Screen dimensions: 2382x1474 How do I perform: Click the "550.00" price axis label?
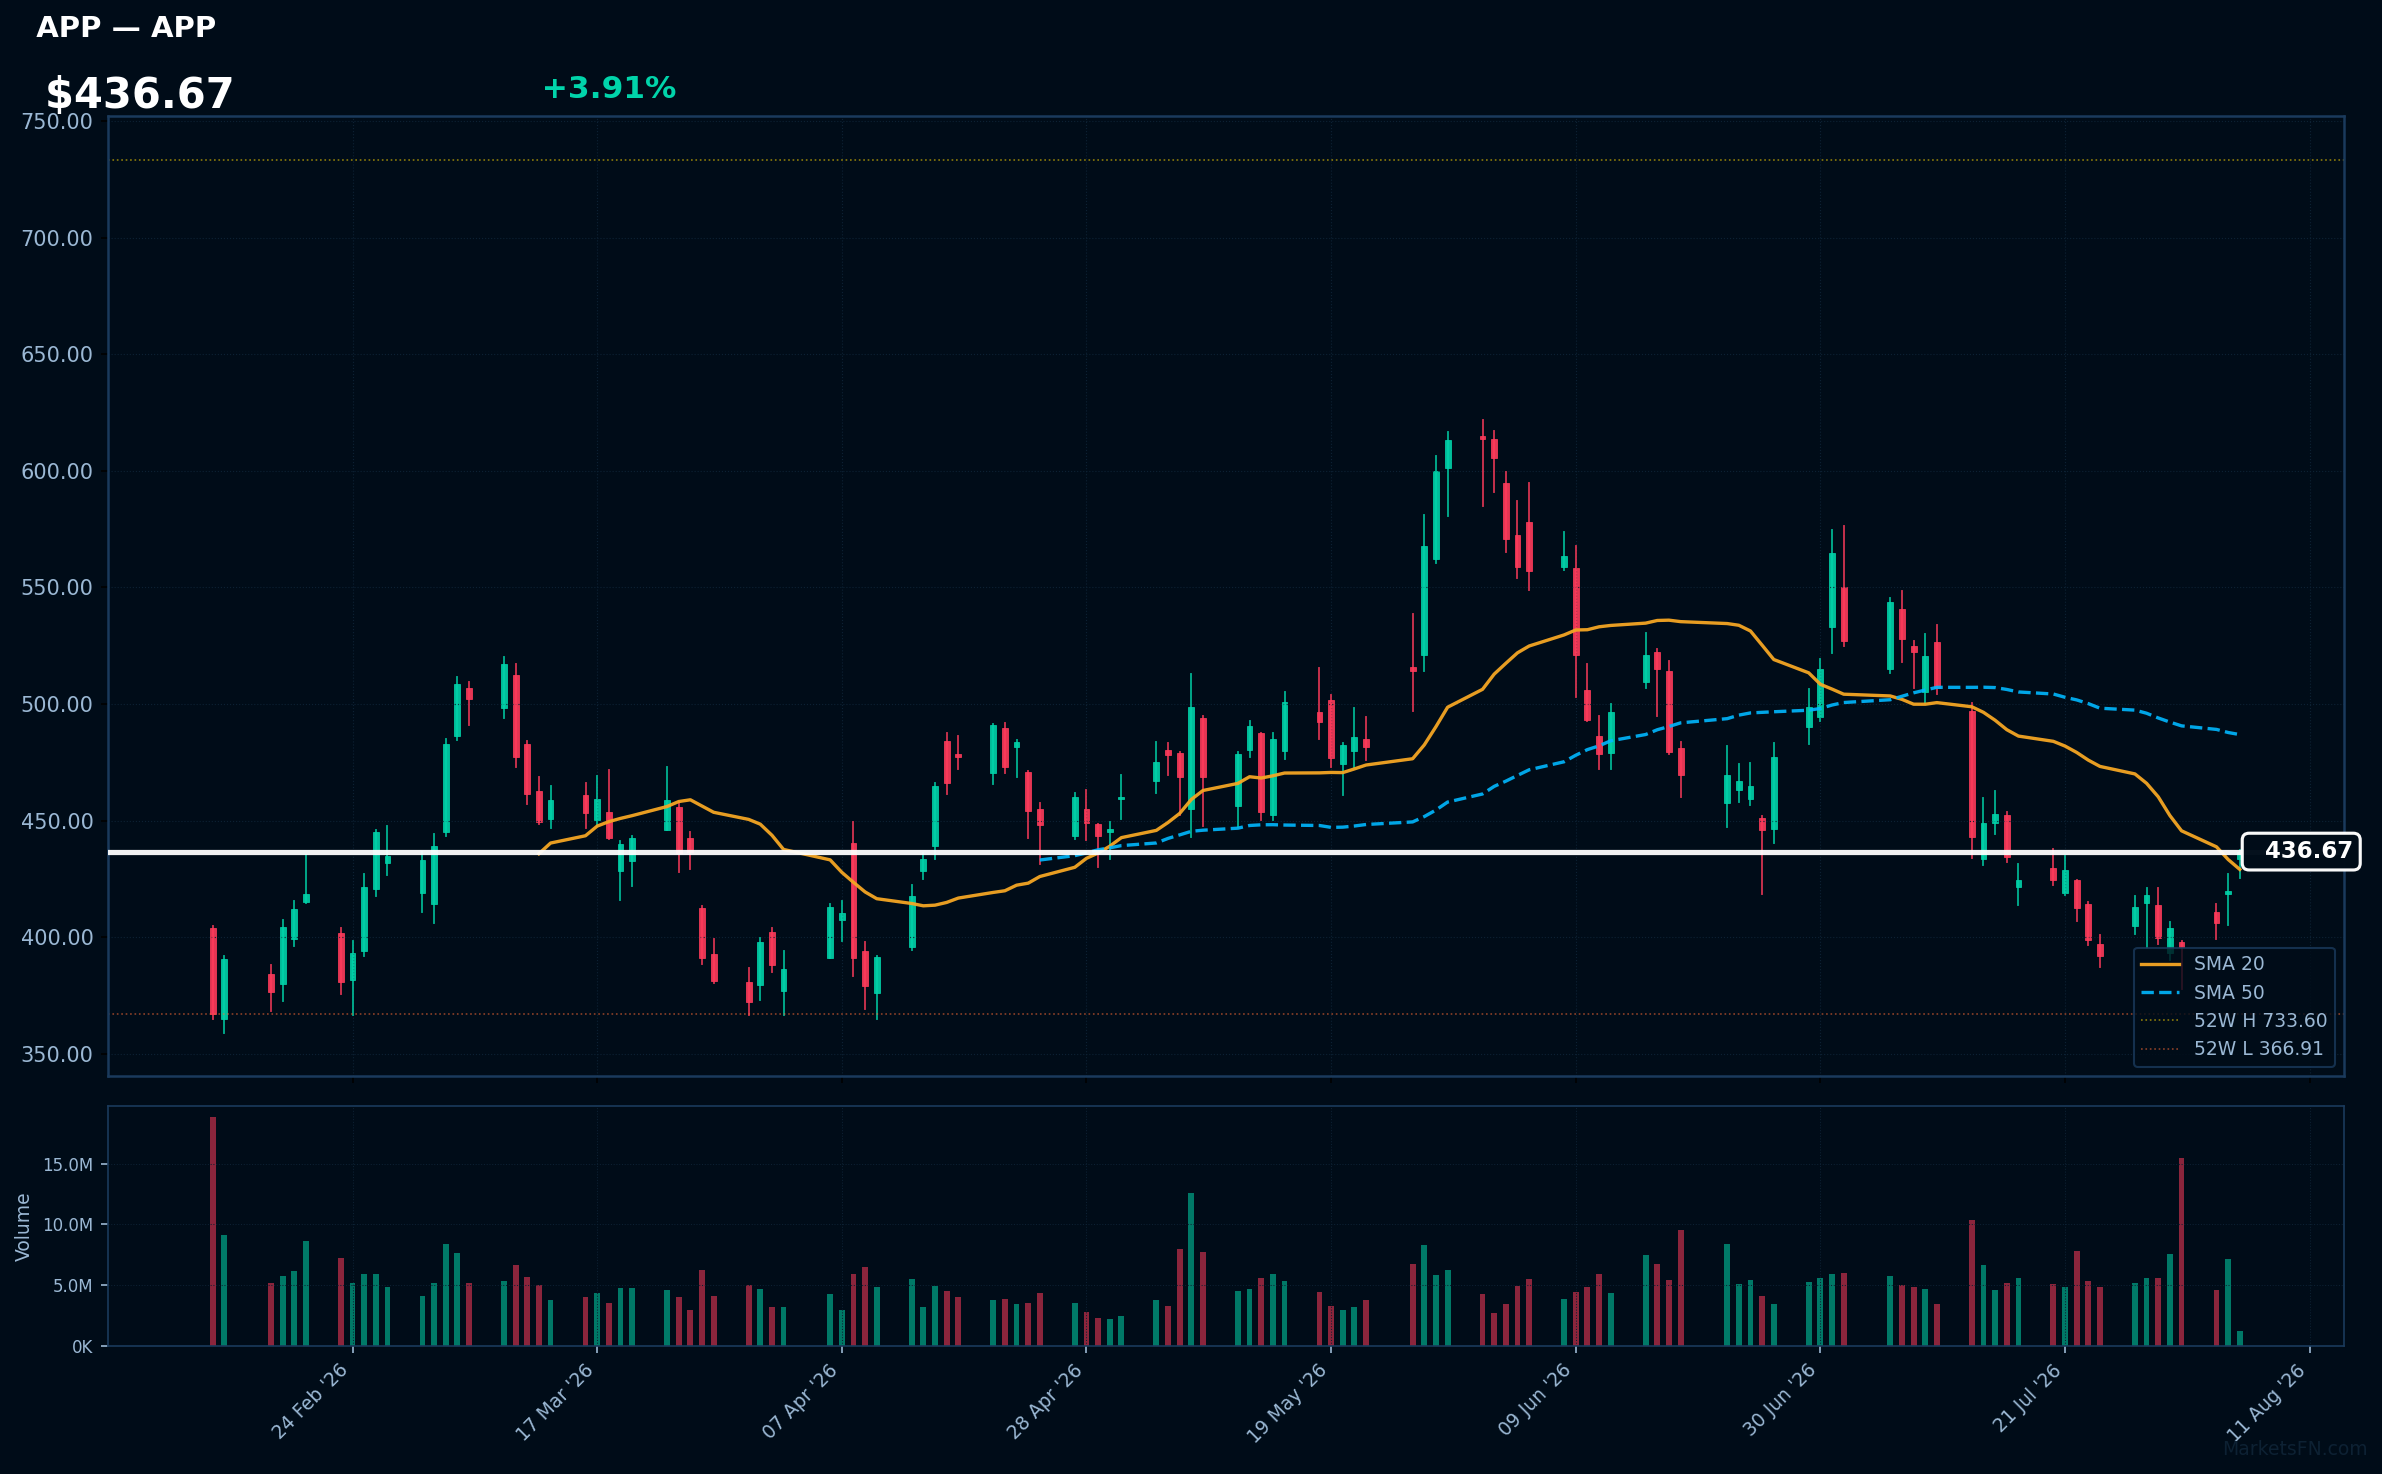[57, 588]
